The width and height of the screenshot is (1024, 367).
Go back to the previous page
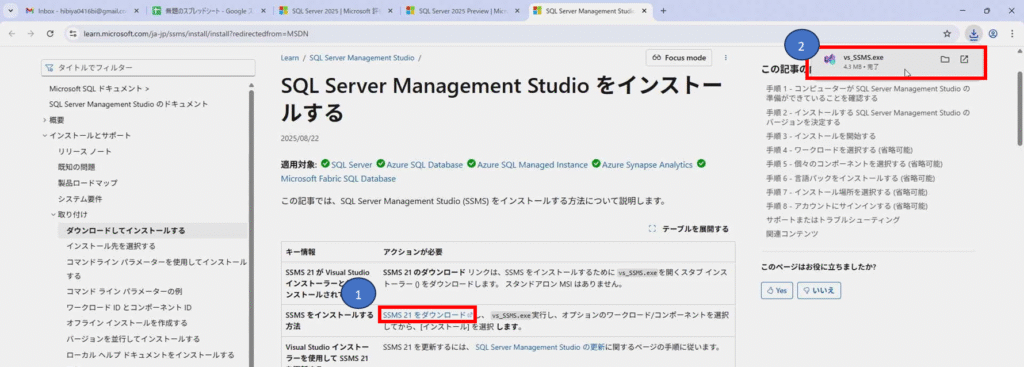point(12,33)
